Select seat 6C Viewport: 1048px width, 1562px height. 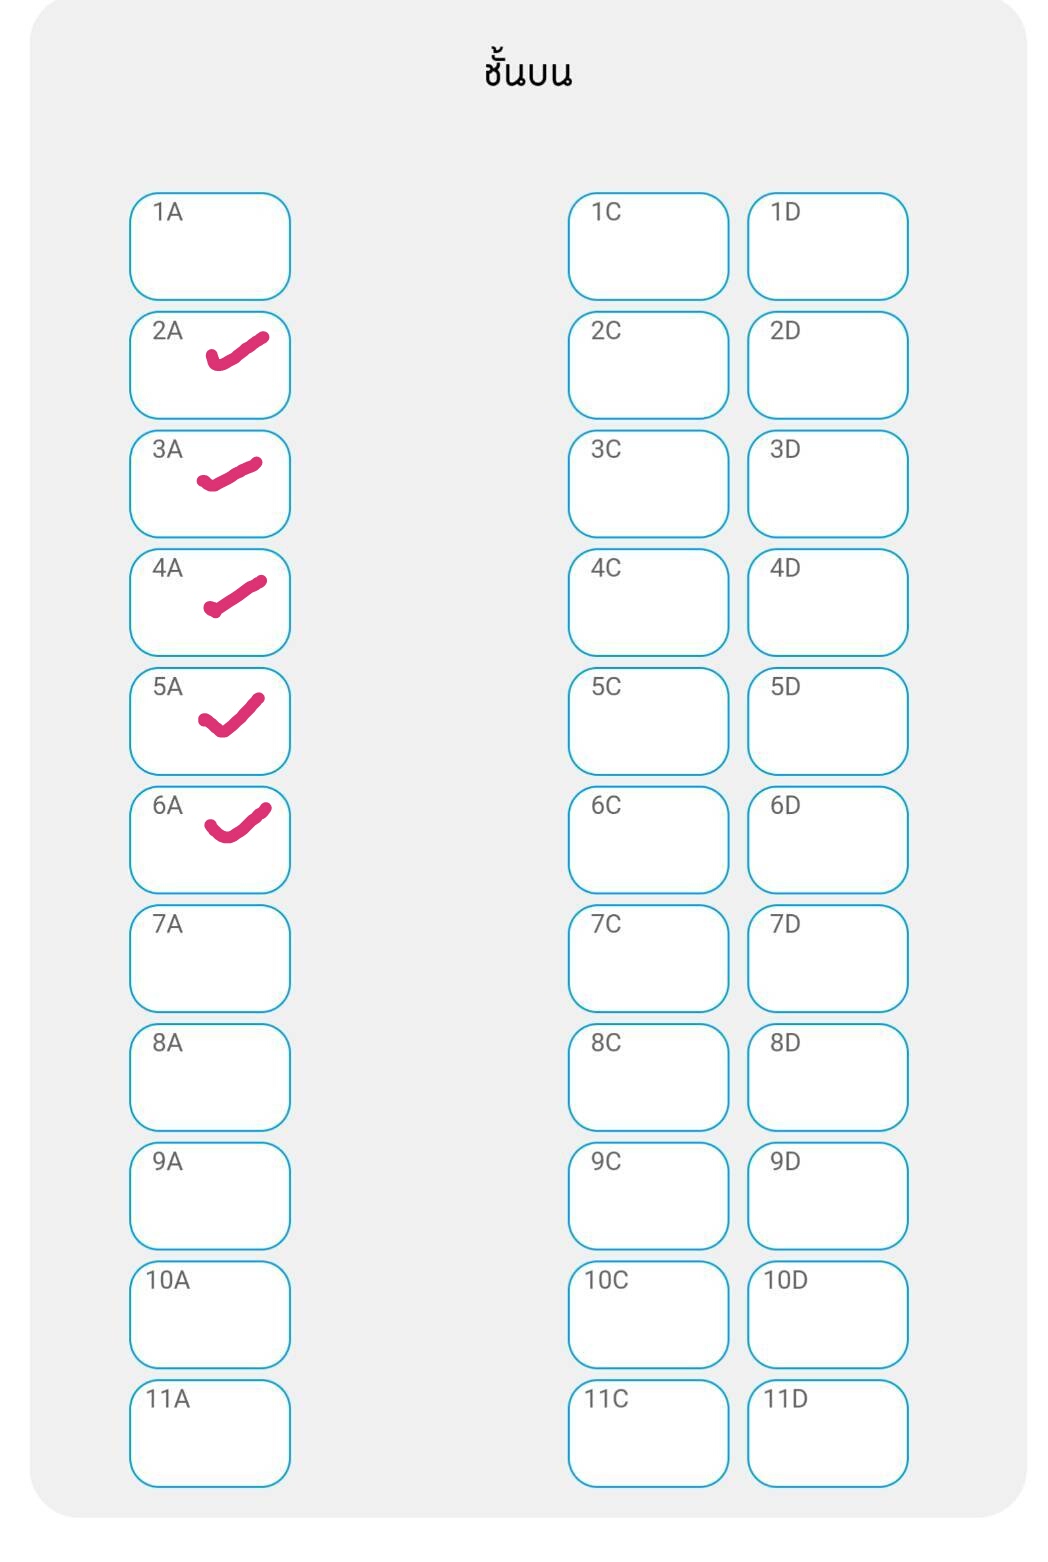[x=648, y=840]
